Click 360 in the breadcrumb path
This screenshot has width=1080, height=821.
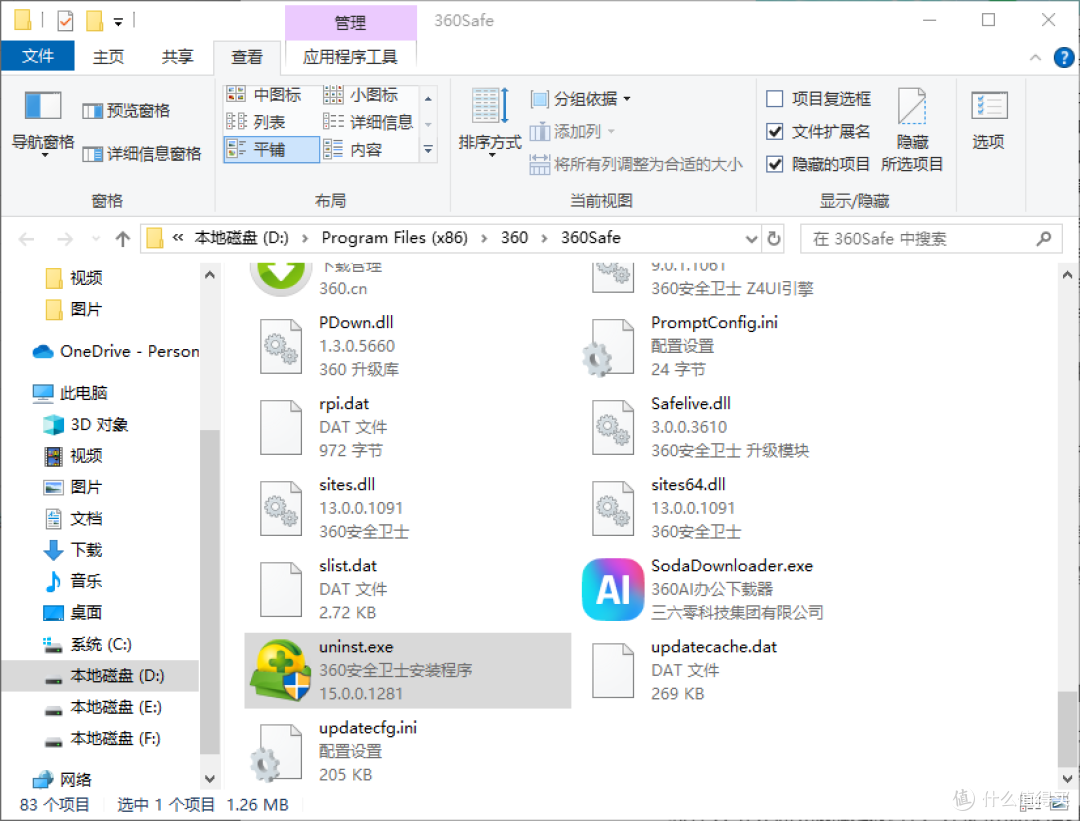click(514, 238)
